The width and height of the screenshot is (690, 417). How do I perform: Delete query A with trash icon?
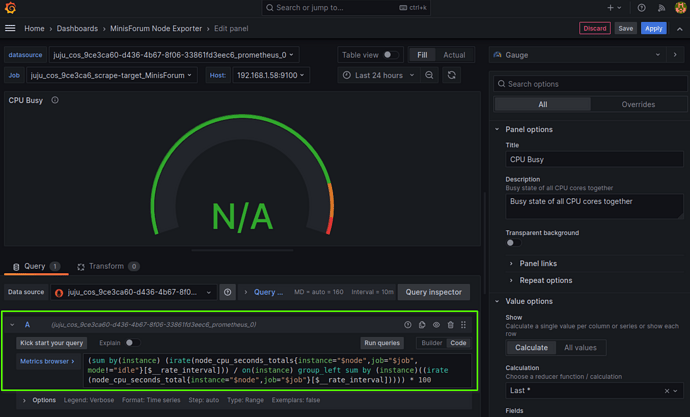(x=450, y=325)
